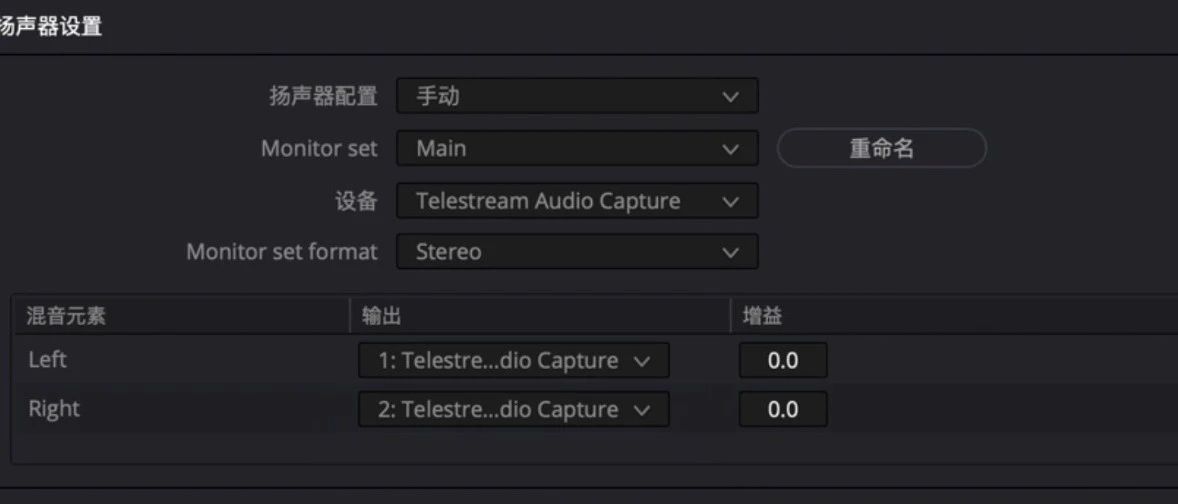This screenshot has width=1178, height=504.
Task: Click the Monitor set format field label
Action: 282,252
